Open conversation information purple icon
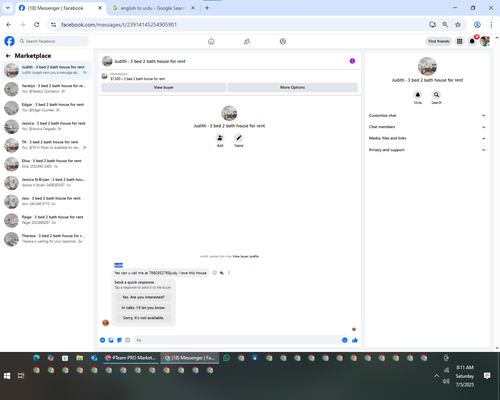This screenshot has height=400, width=500. [x=352, y=61]
